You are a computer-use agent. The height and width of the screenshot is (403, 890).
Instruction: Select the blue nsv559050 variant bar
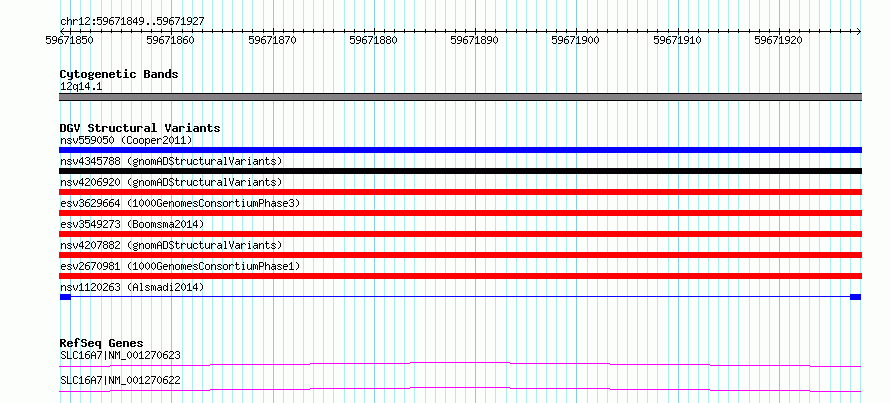pyautogui.click(x=460, y=150)
